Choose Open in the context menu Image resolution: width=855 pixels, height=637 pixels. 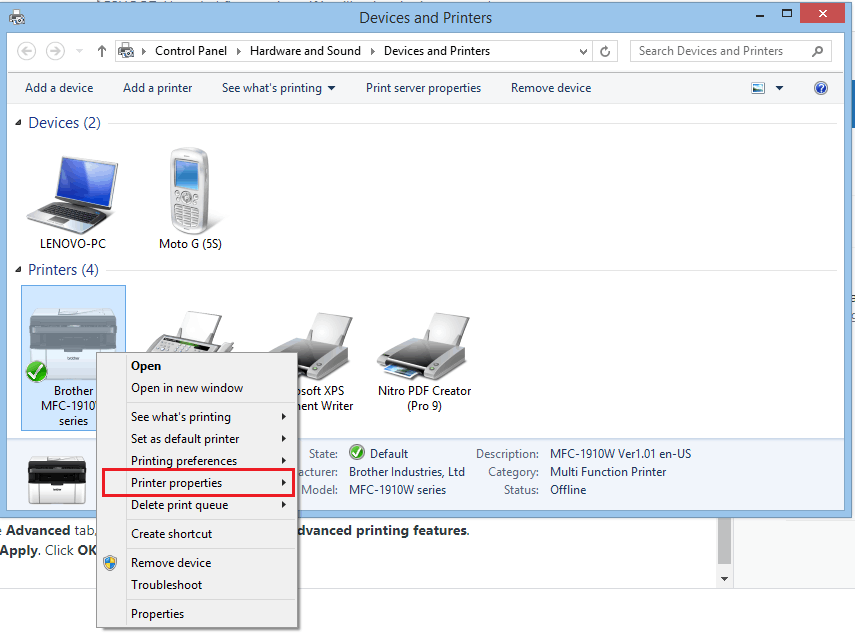[x=197, y=366]
